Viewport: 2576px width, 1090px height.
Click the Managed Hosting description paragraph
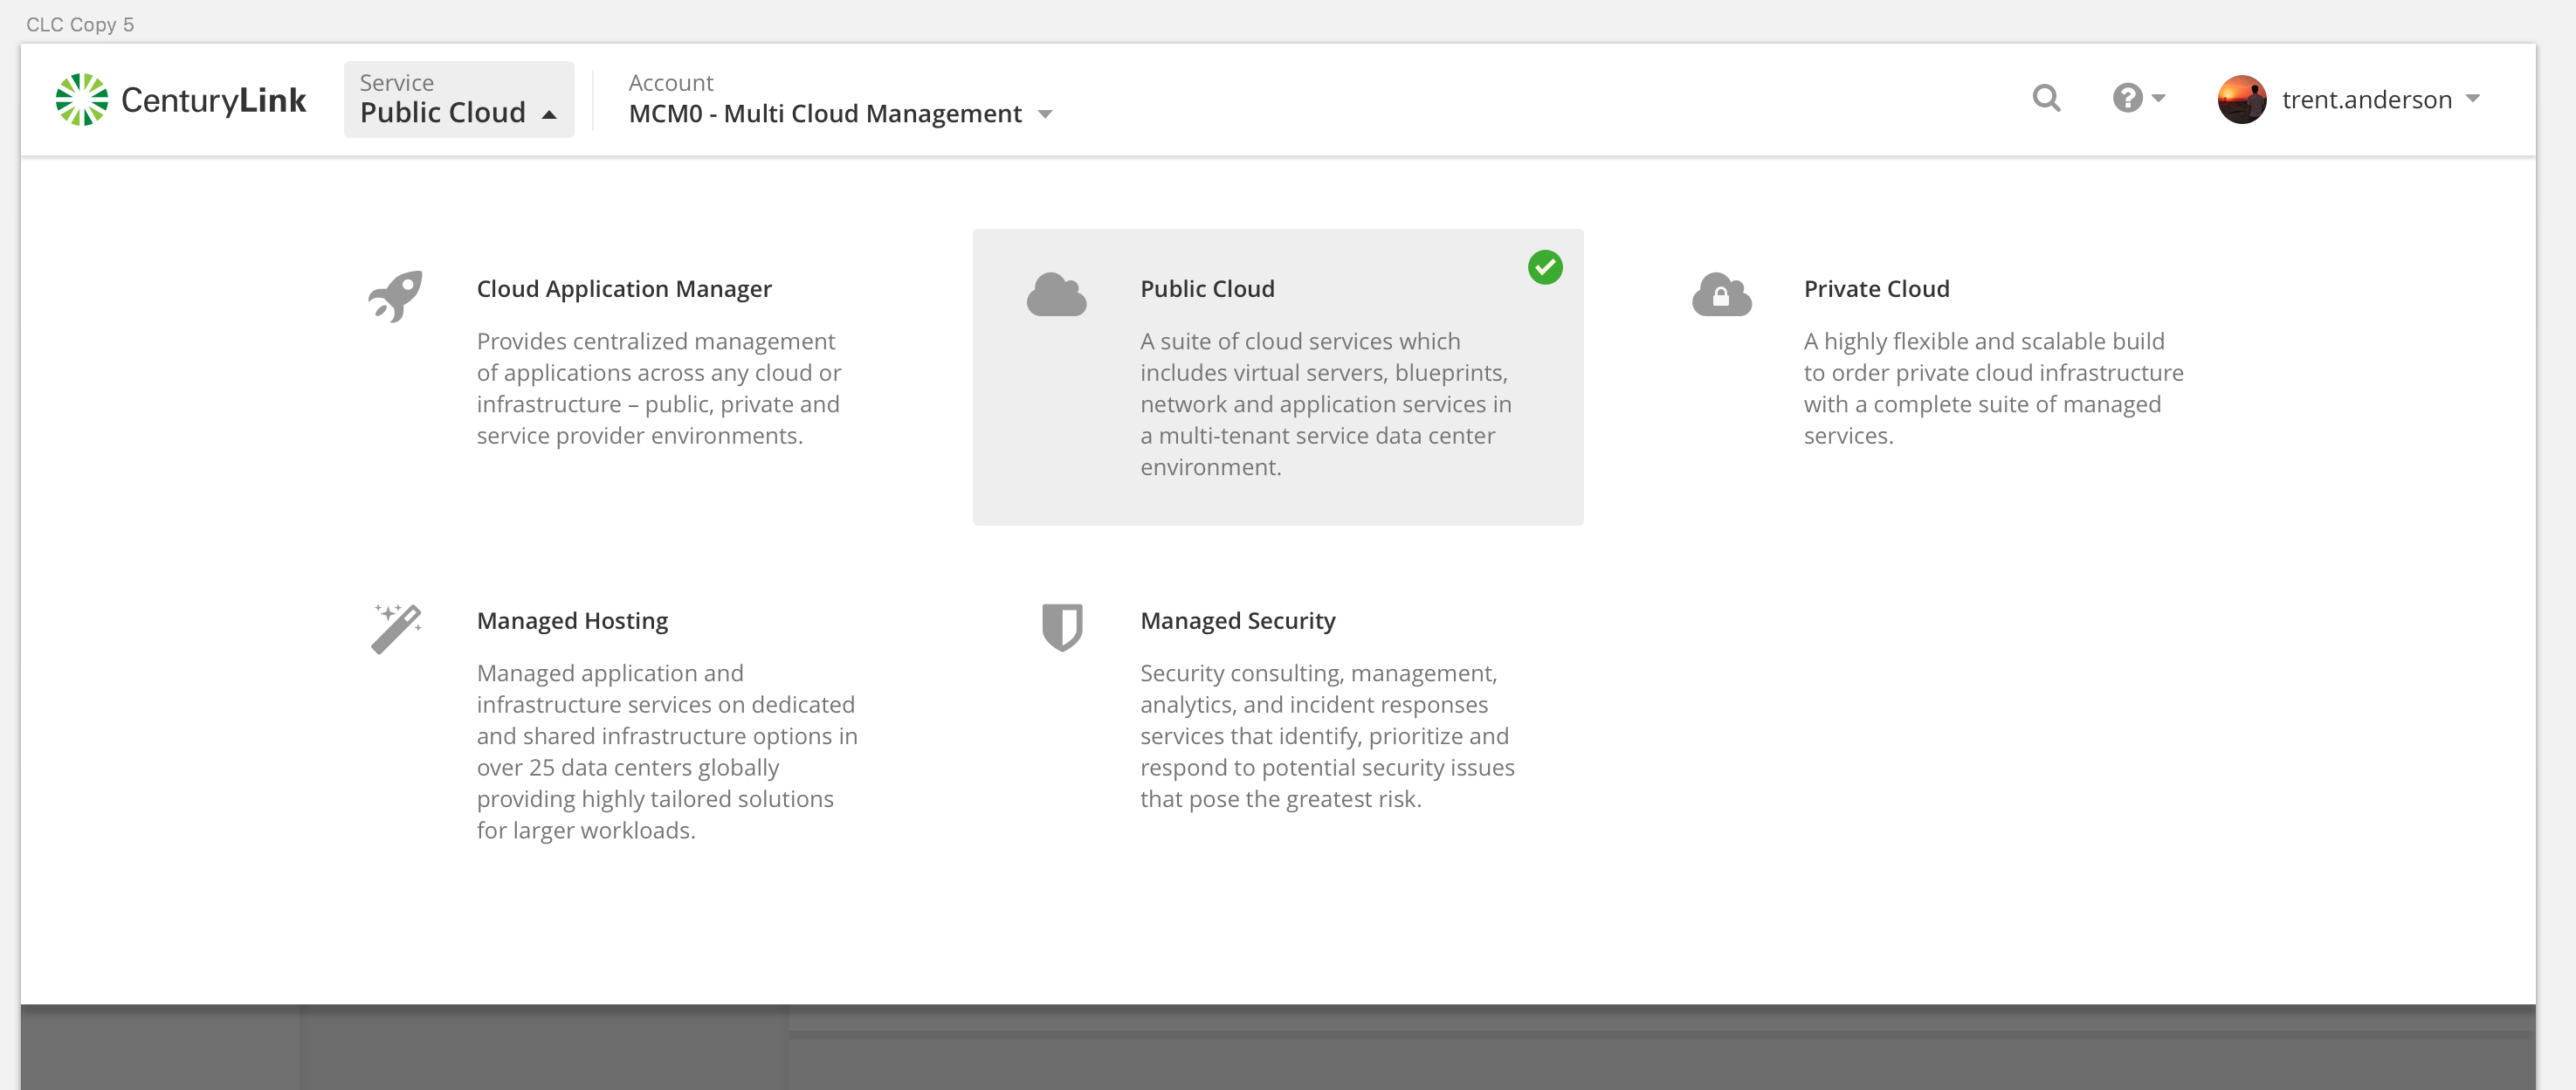click(x=667, y=751)
